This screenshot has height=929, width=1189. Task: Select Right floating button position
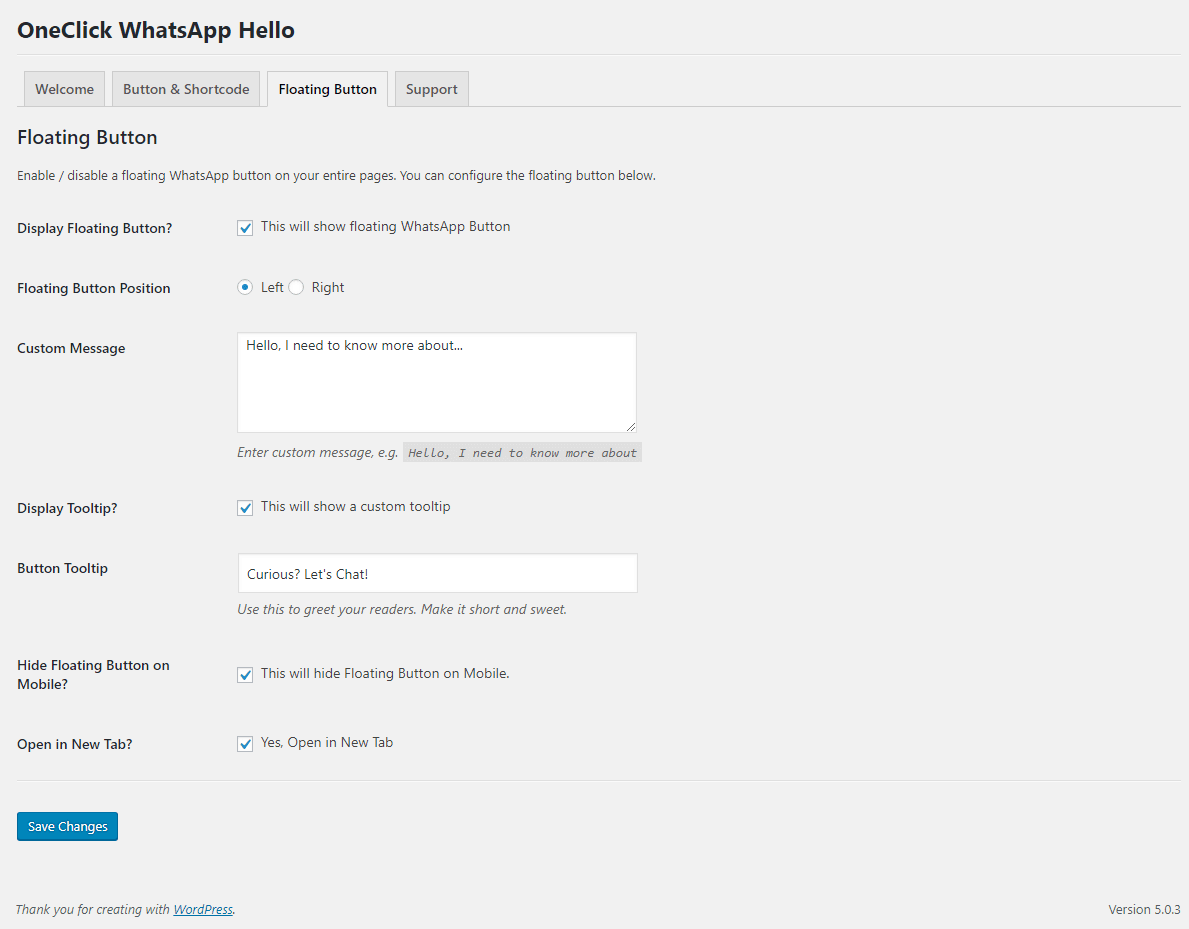[x=296, y=287]
